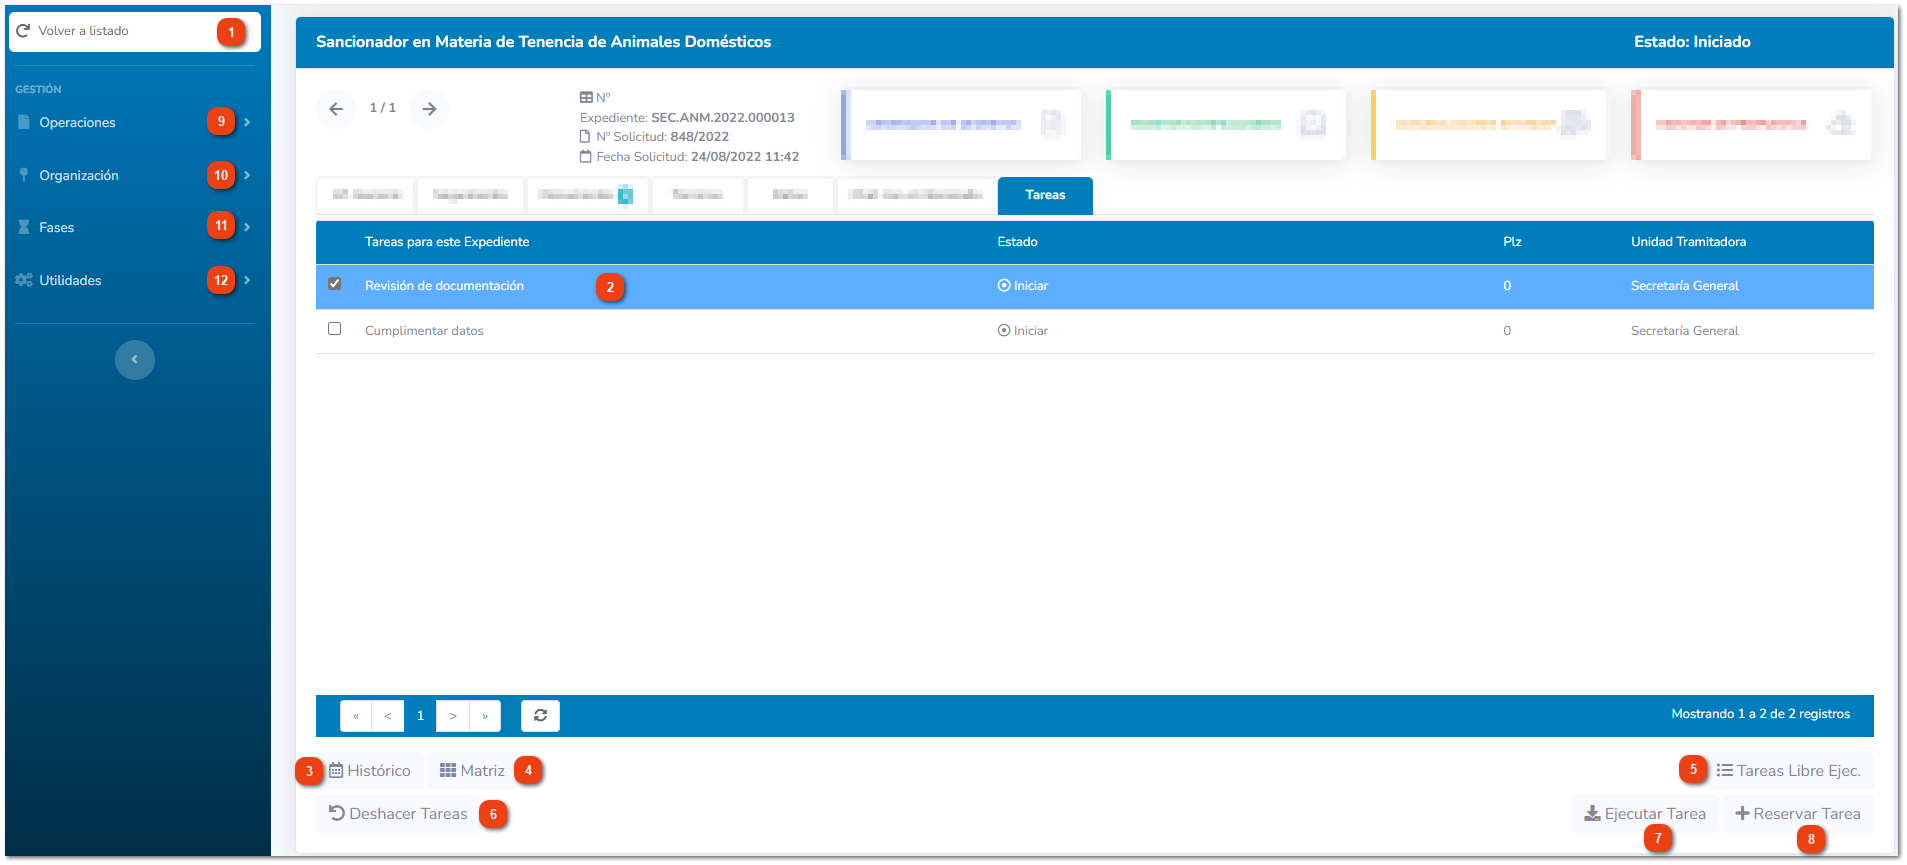The height and width of the screenshot is (865, 1907).
Task: Click Reservar Tarea button
Action: [x=1798, y=814]
